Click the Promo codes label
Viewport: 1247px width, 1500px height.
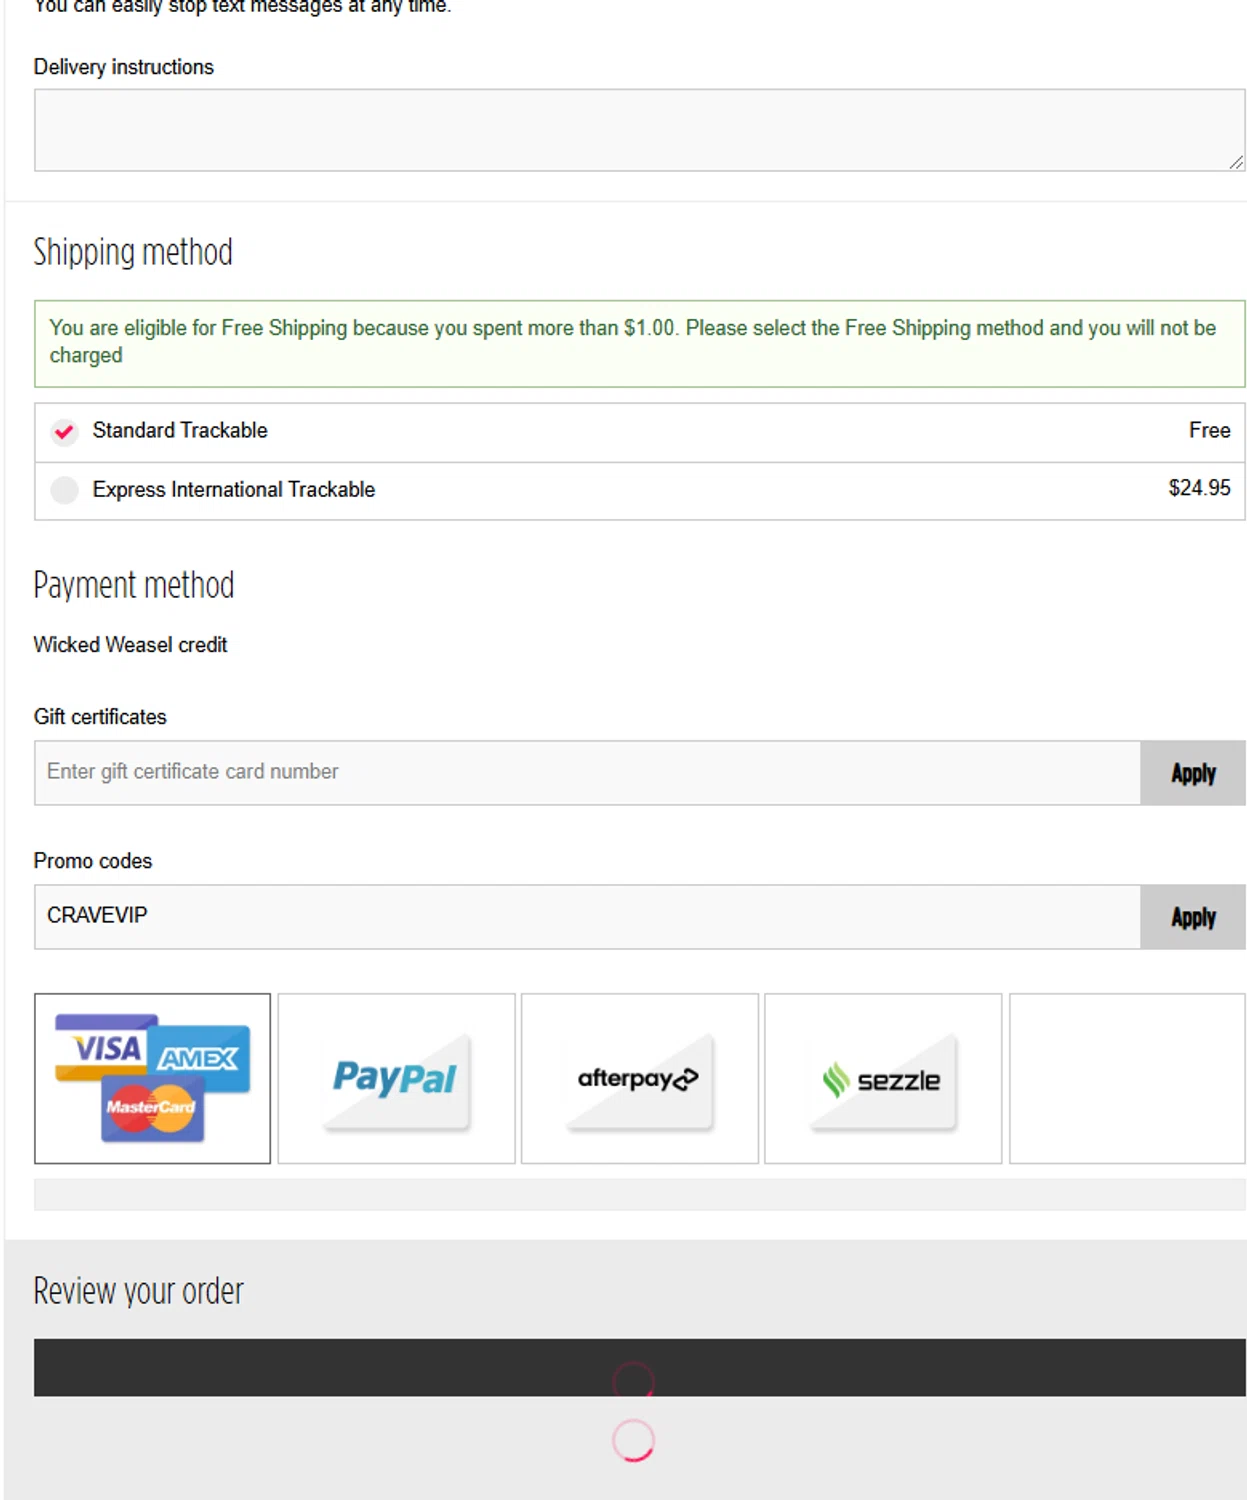coord(93,861)
